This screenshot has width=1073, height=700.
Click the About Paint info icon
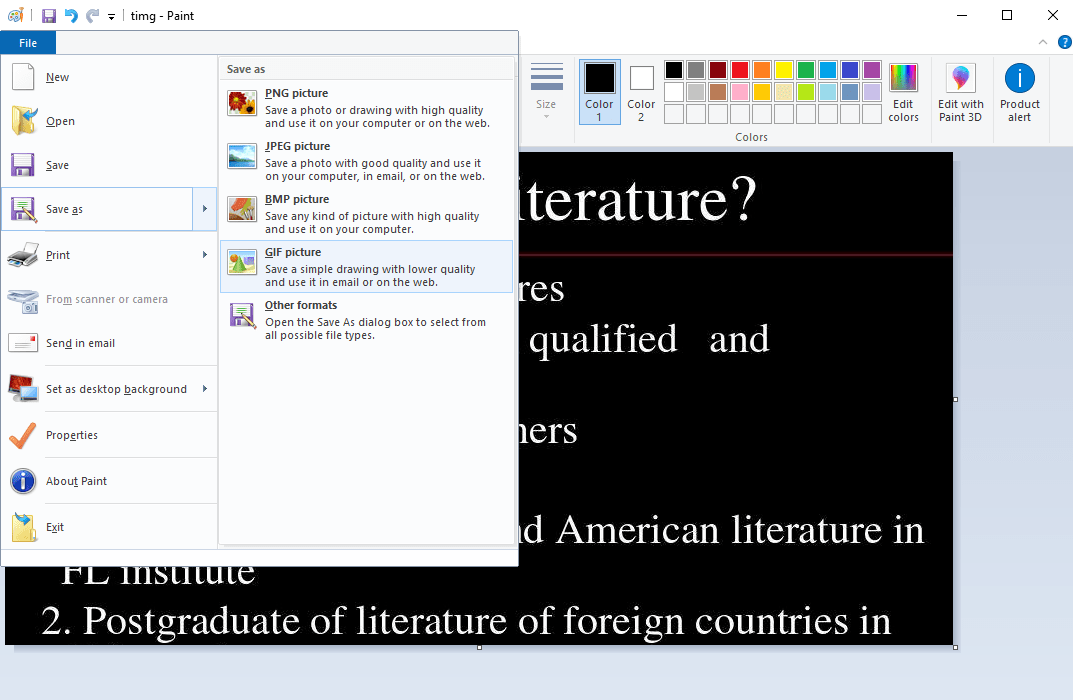[23, 481]
